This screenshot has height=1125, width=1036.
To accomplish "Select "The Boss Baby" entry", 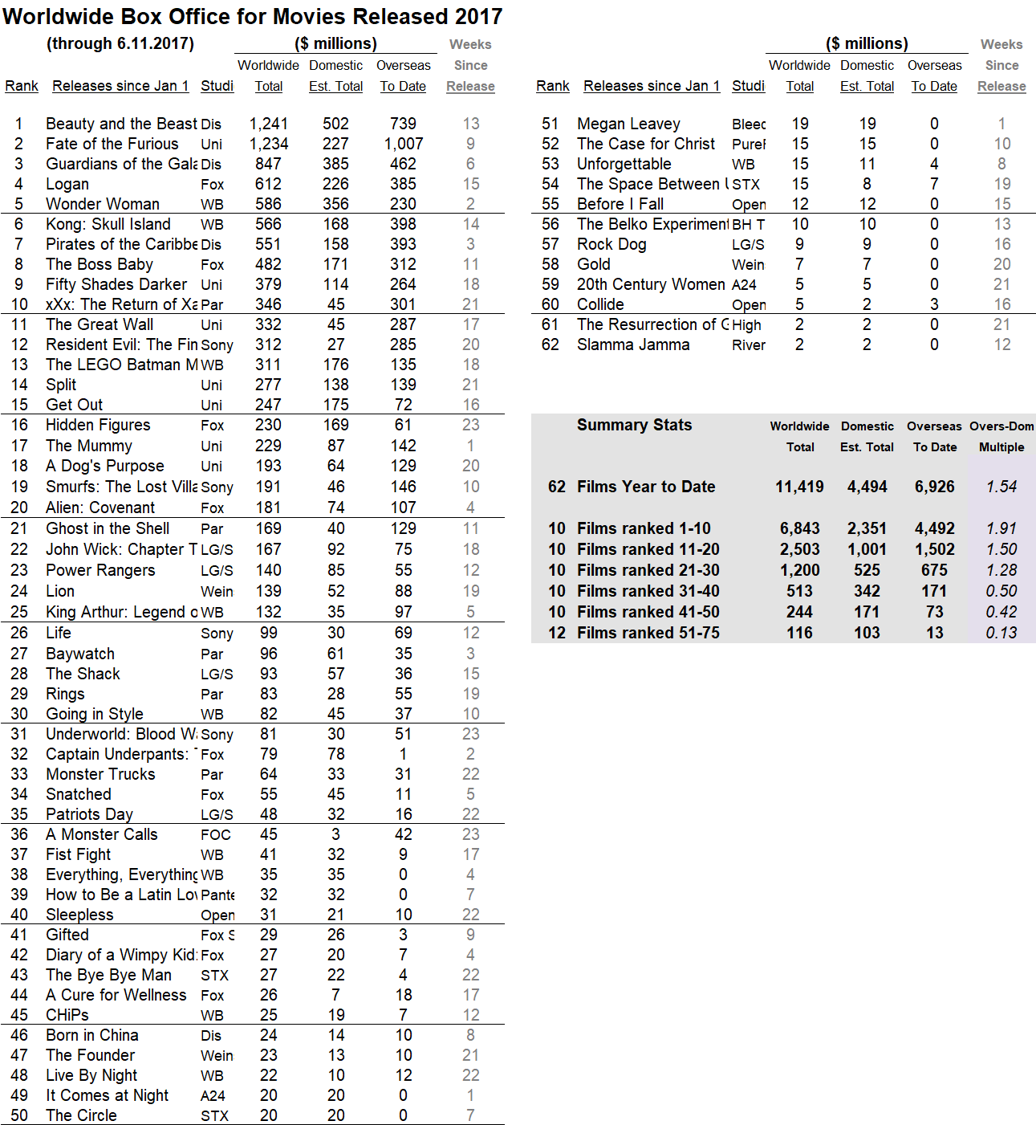I will 99,264.
